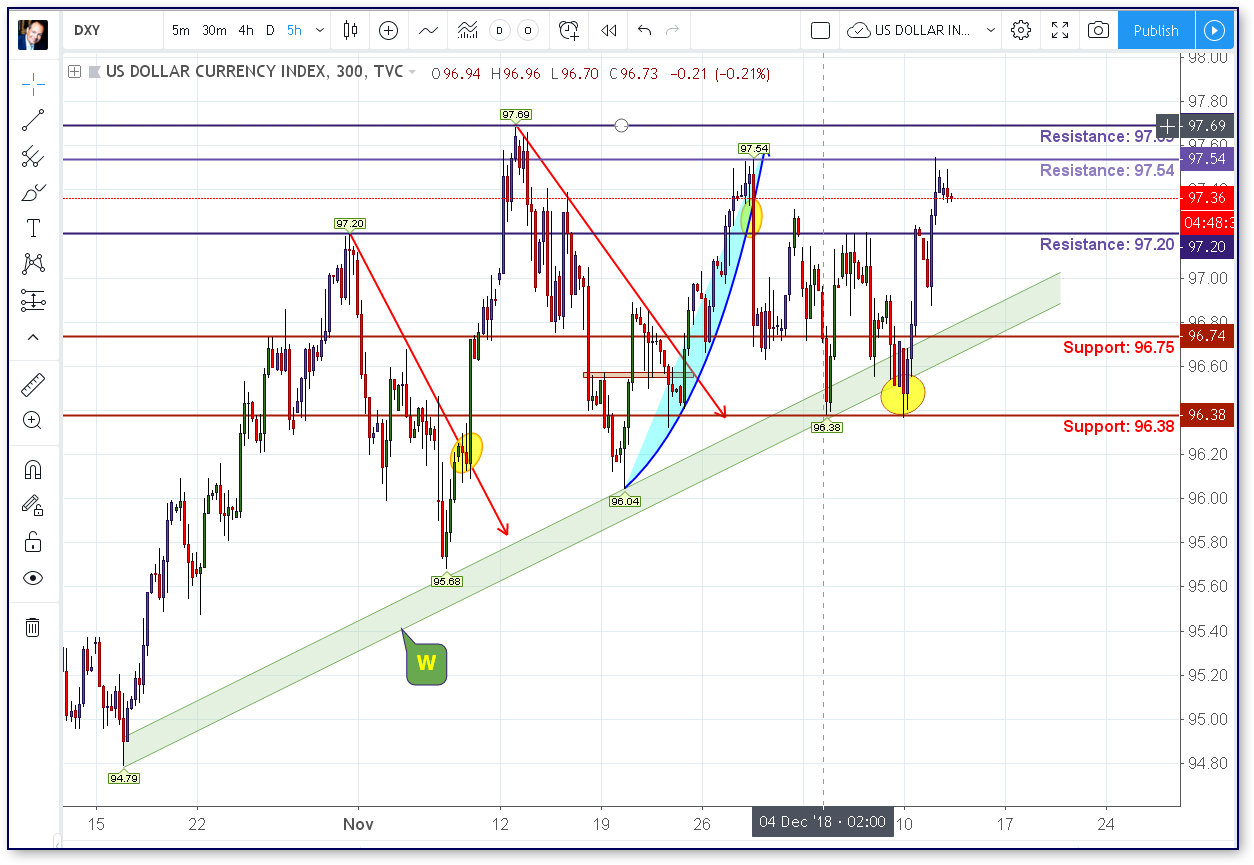Screen dimensions: 1254x865
Task: Switch to the 5m timeframe
Action: coord(180,30)
